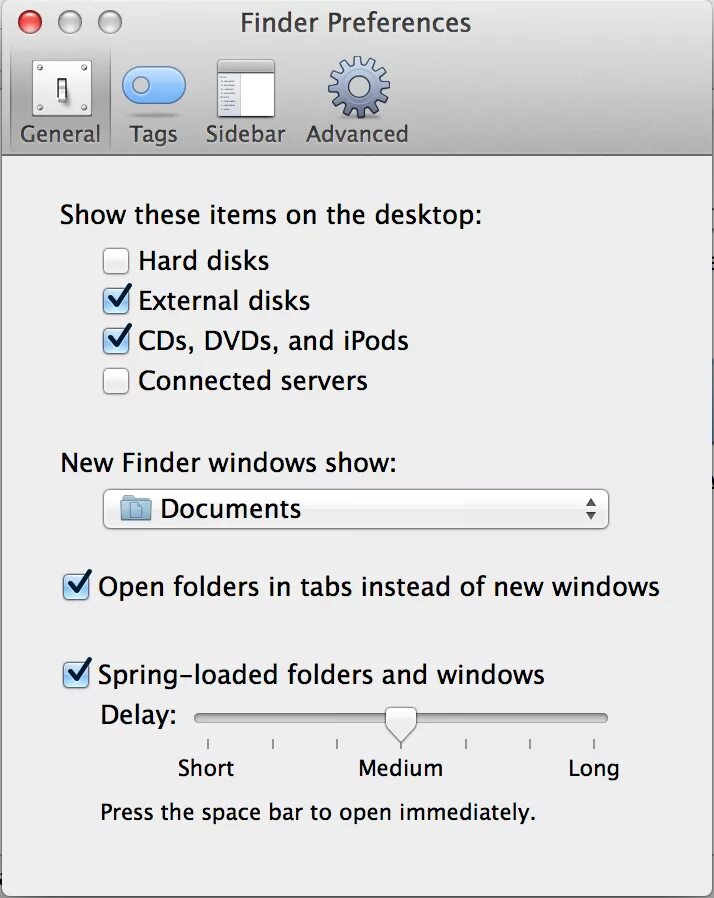The height and width of the screenshot is (898, 714).
Task: Enable Connected servers checkbox
Action: pos(116,381)
